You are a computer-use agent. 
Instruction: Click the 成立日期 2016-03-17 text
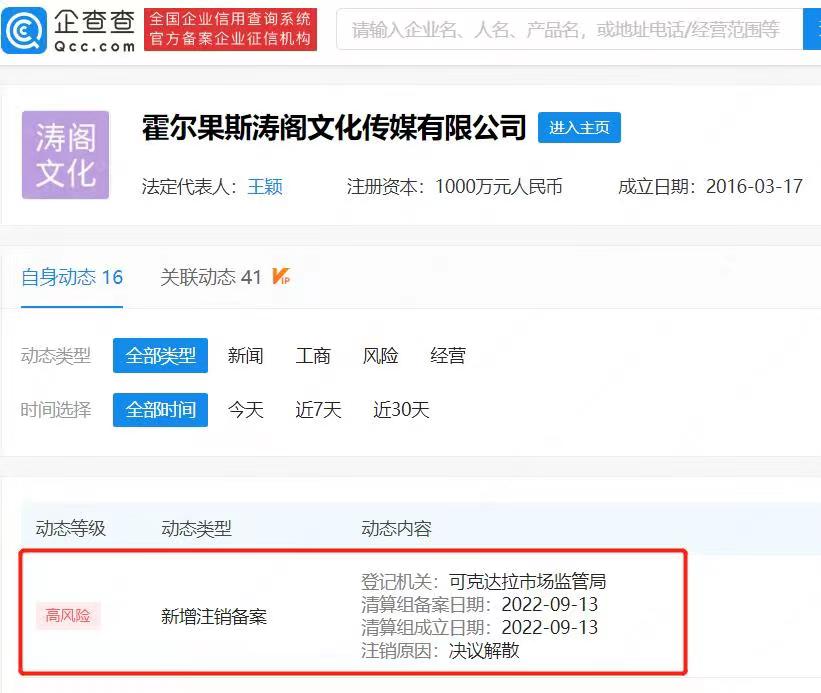711,186
